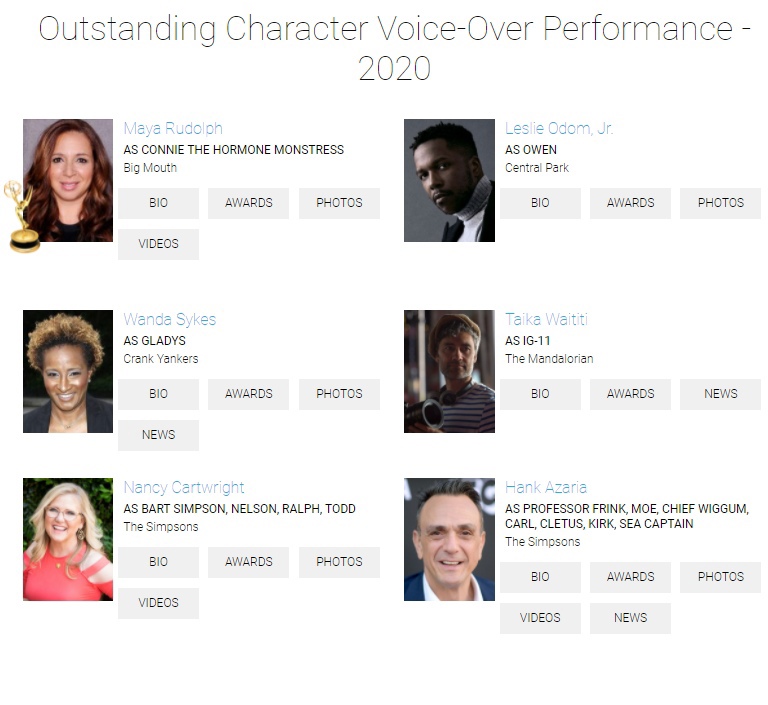The image size is (768, 705).
Task: Visit the Taika Waititi name link
Action: point(546,320)
